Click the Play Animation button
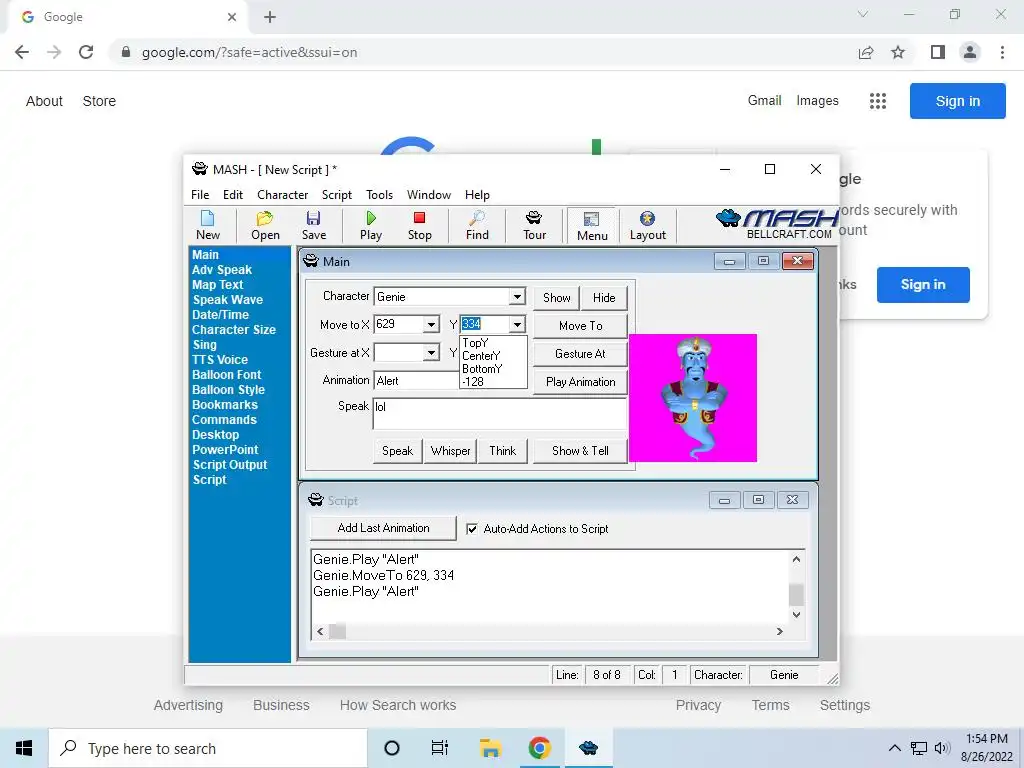 click(x=581, y=382)
